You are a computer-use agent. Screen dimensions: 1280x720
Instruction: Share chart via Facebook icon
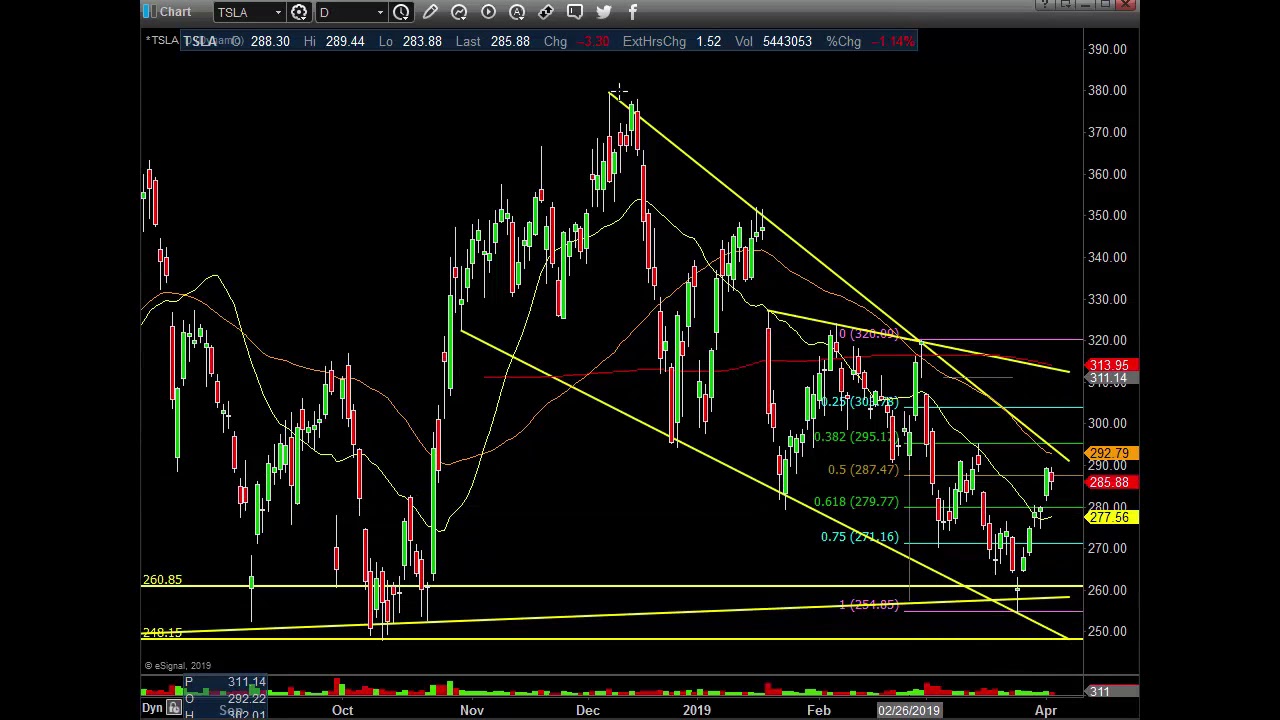[633, 12]
